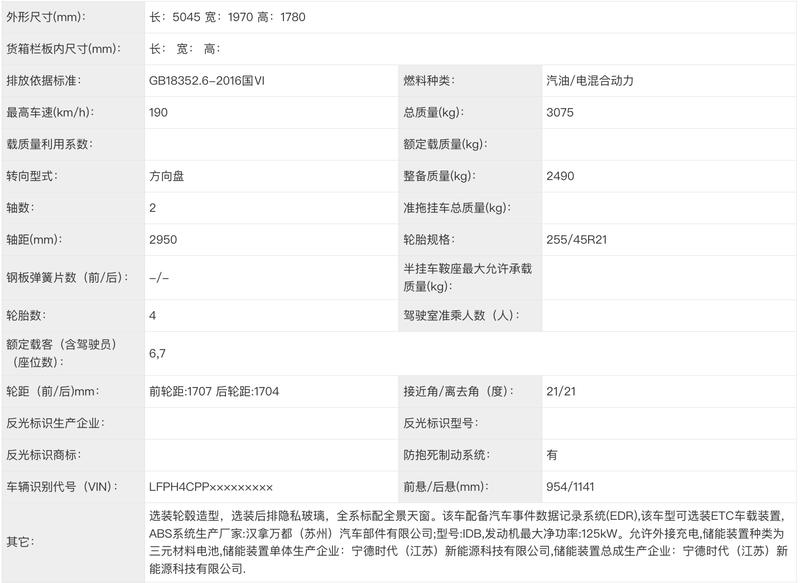This screenshot has height=583, width=800.
Task: Select the max speed value 190
Action: pos(158,112)
